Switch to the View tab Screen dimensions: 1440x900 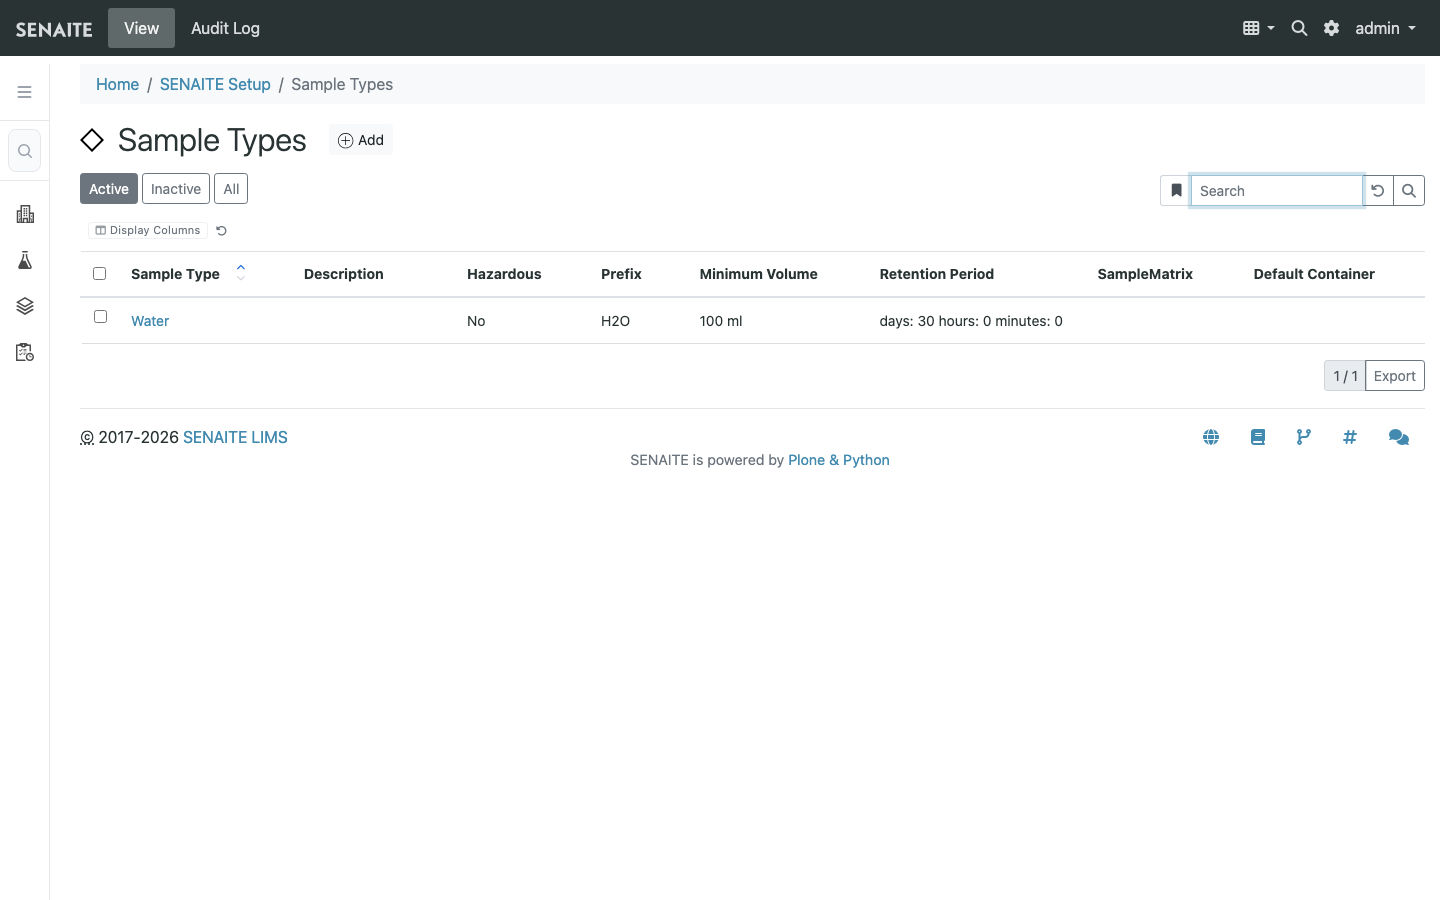click(141, 28)
